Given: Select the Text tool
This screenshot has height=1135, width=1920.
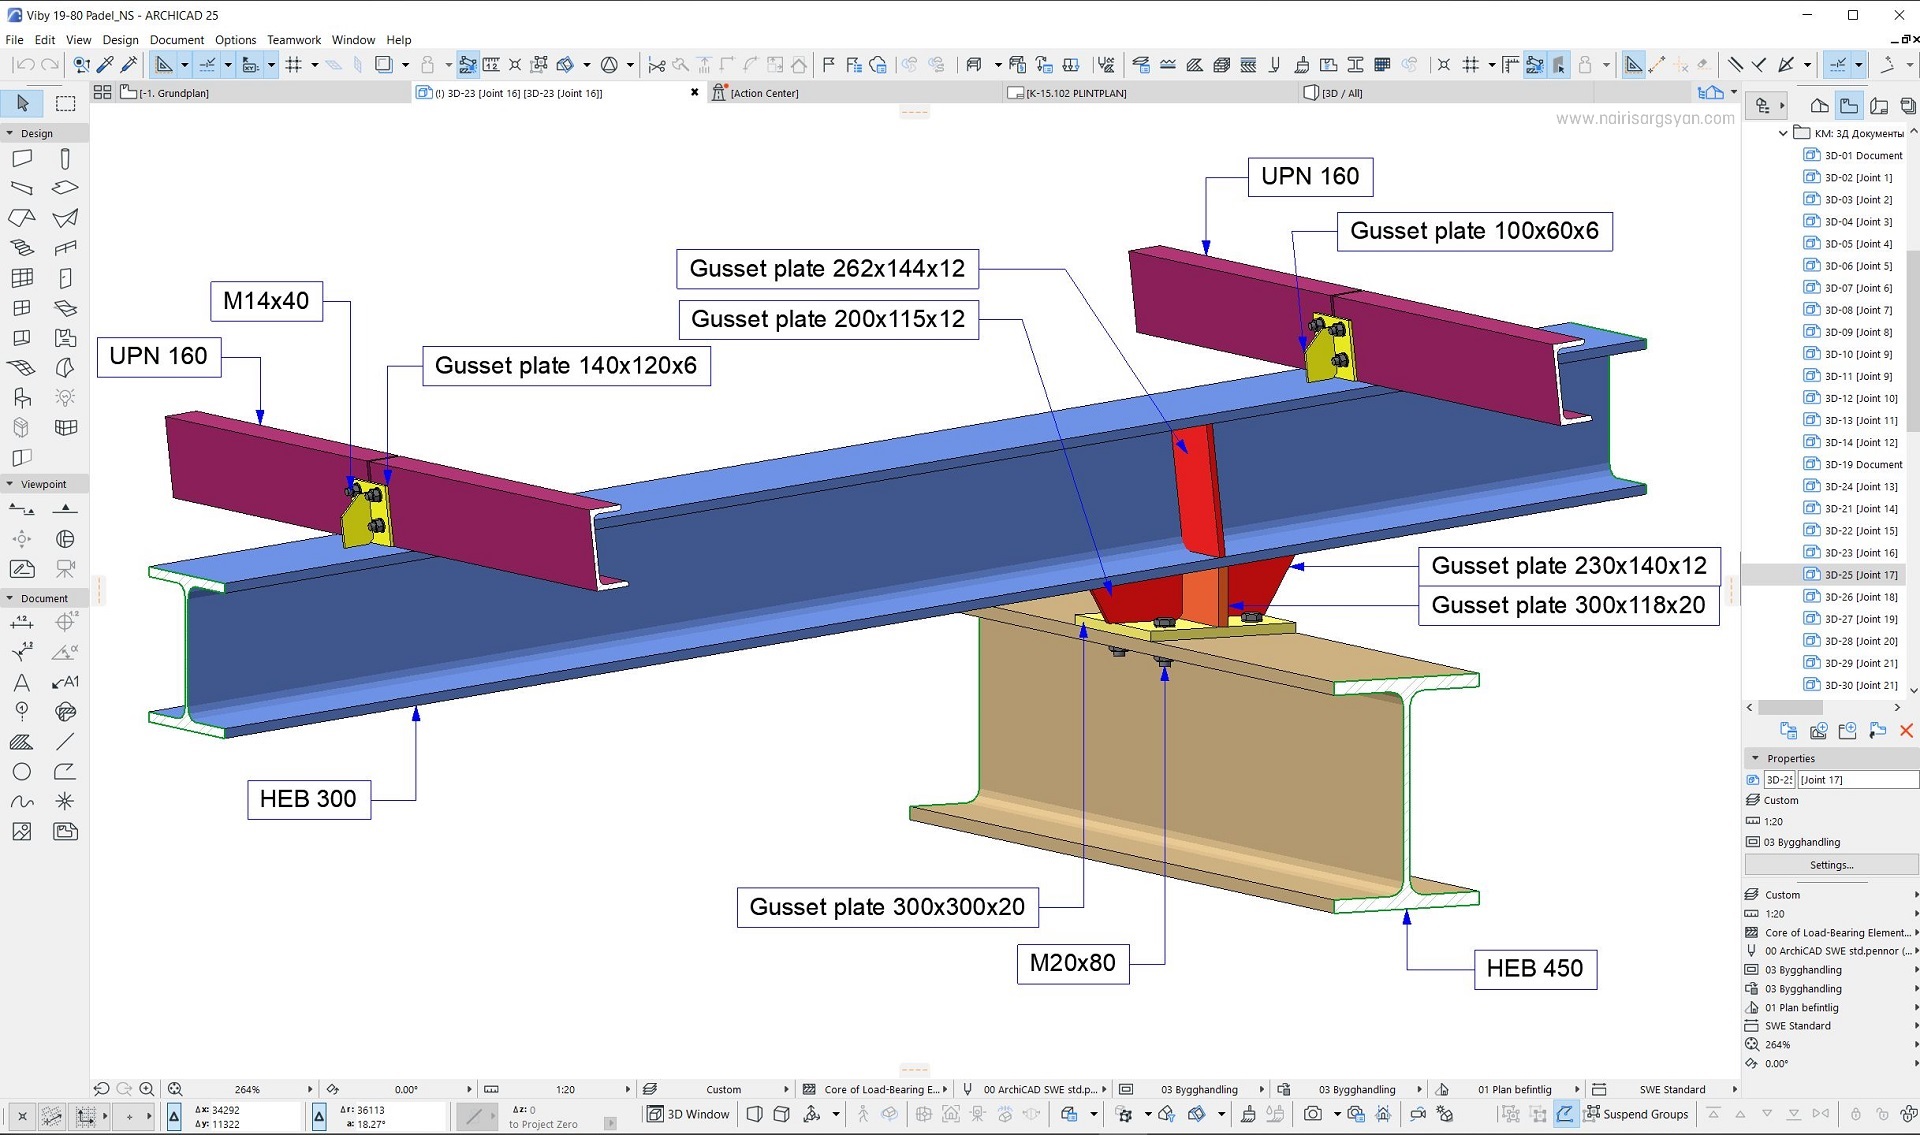Looking at the screenshot, I should pos(22,683).
